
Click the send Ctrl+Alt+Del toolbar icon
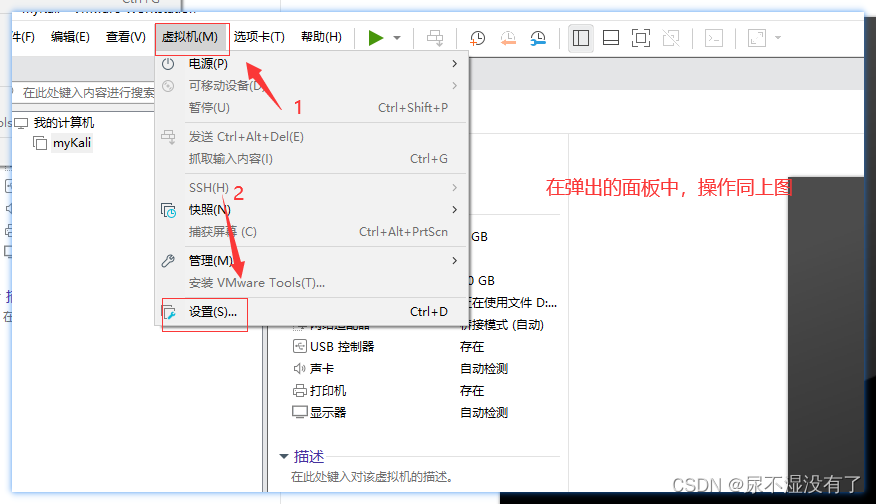pyautogui.click(x=435, y=38)
